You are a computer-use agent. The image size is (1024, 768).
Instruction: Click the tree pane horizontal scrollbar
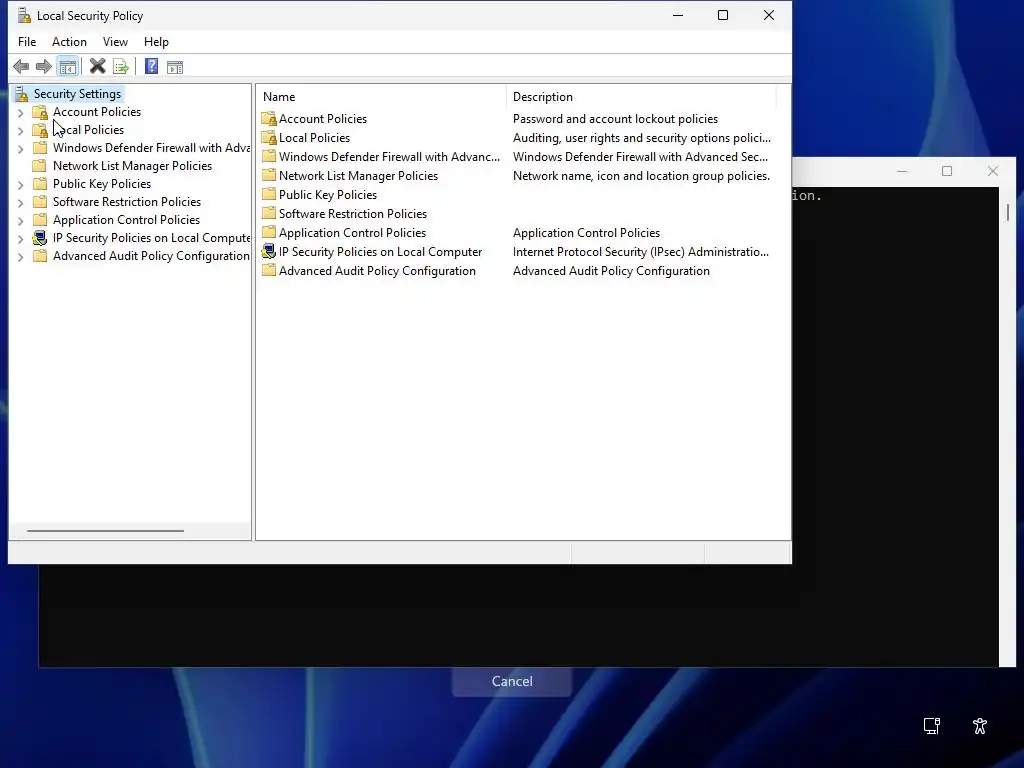pos(105,531)
